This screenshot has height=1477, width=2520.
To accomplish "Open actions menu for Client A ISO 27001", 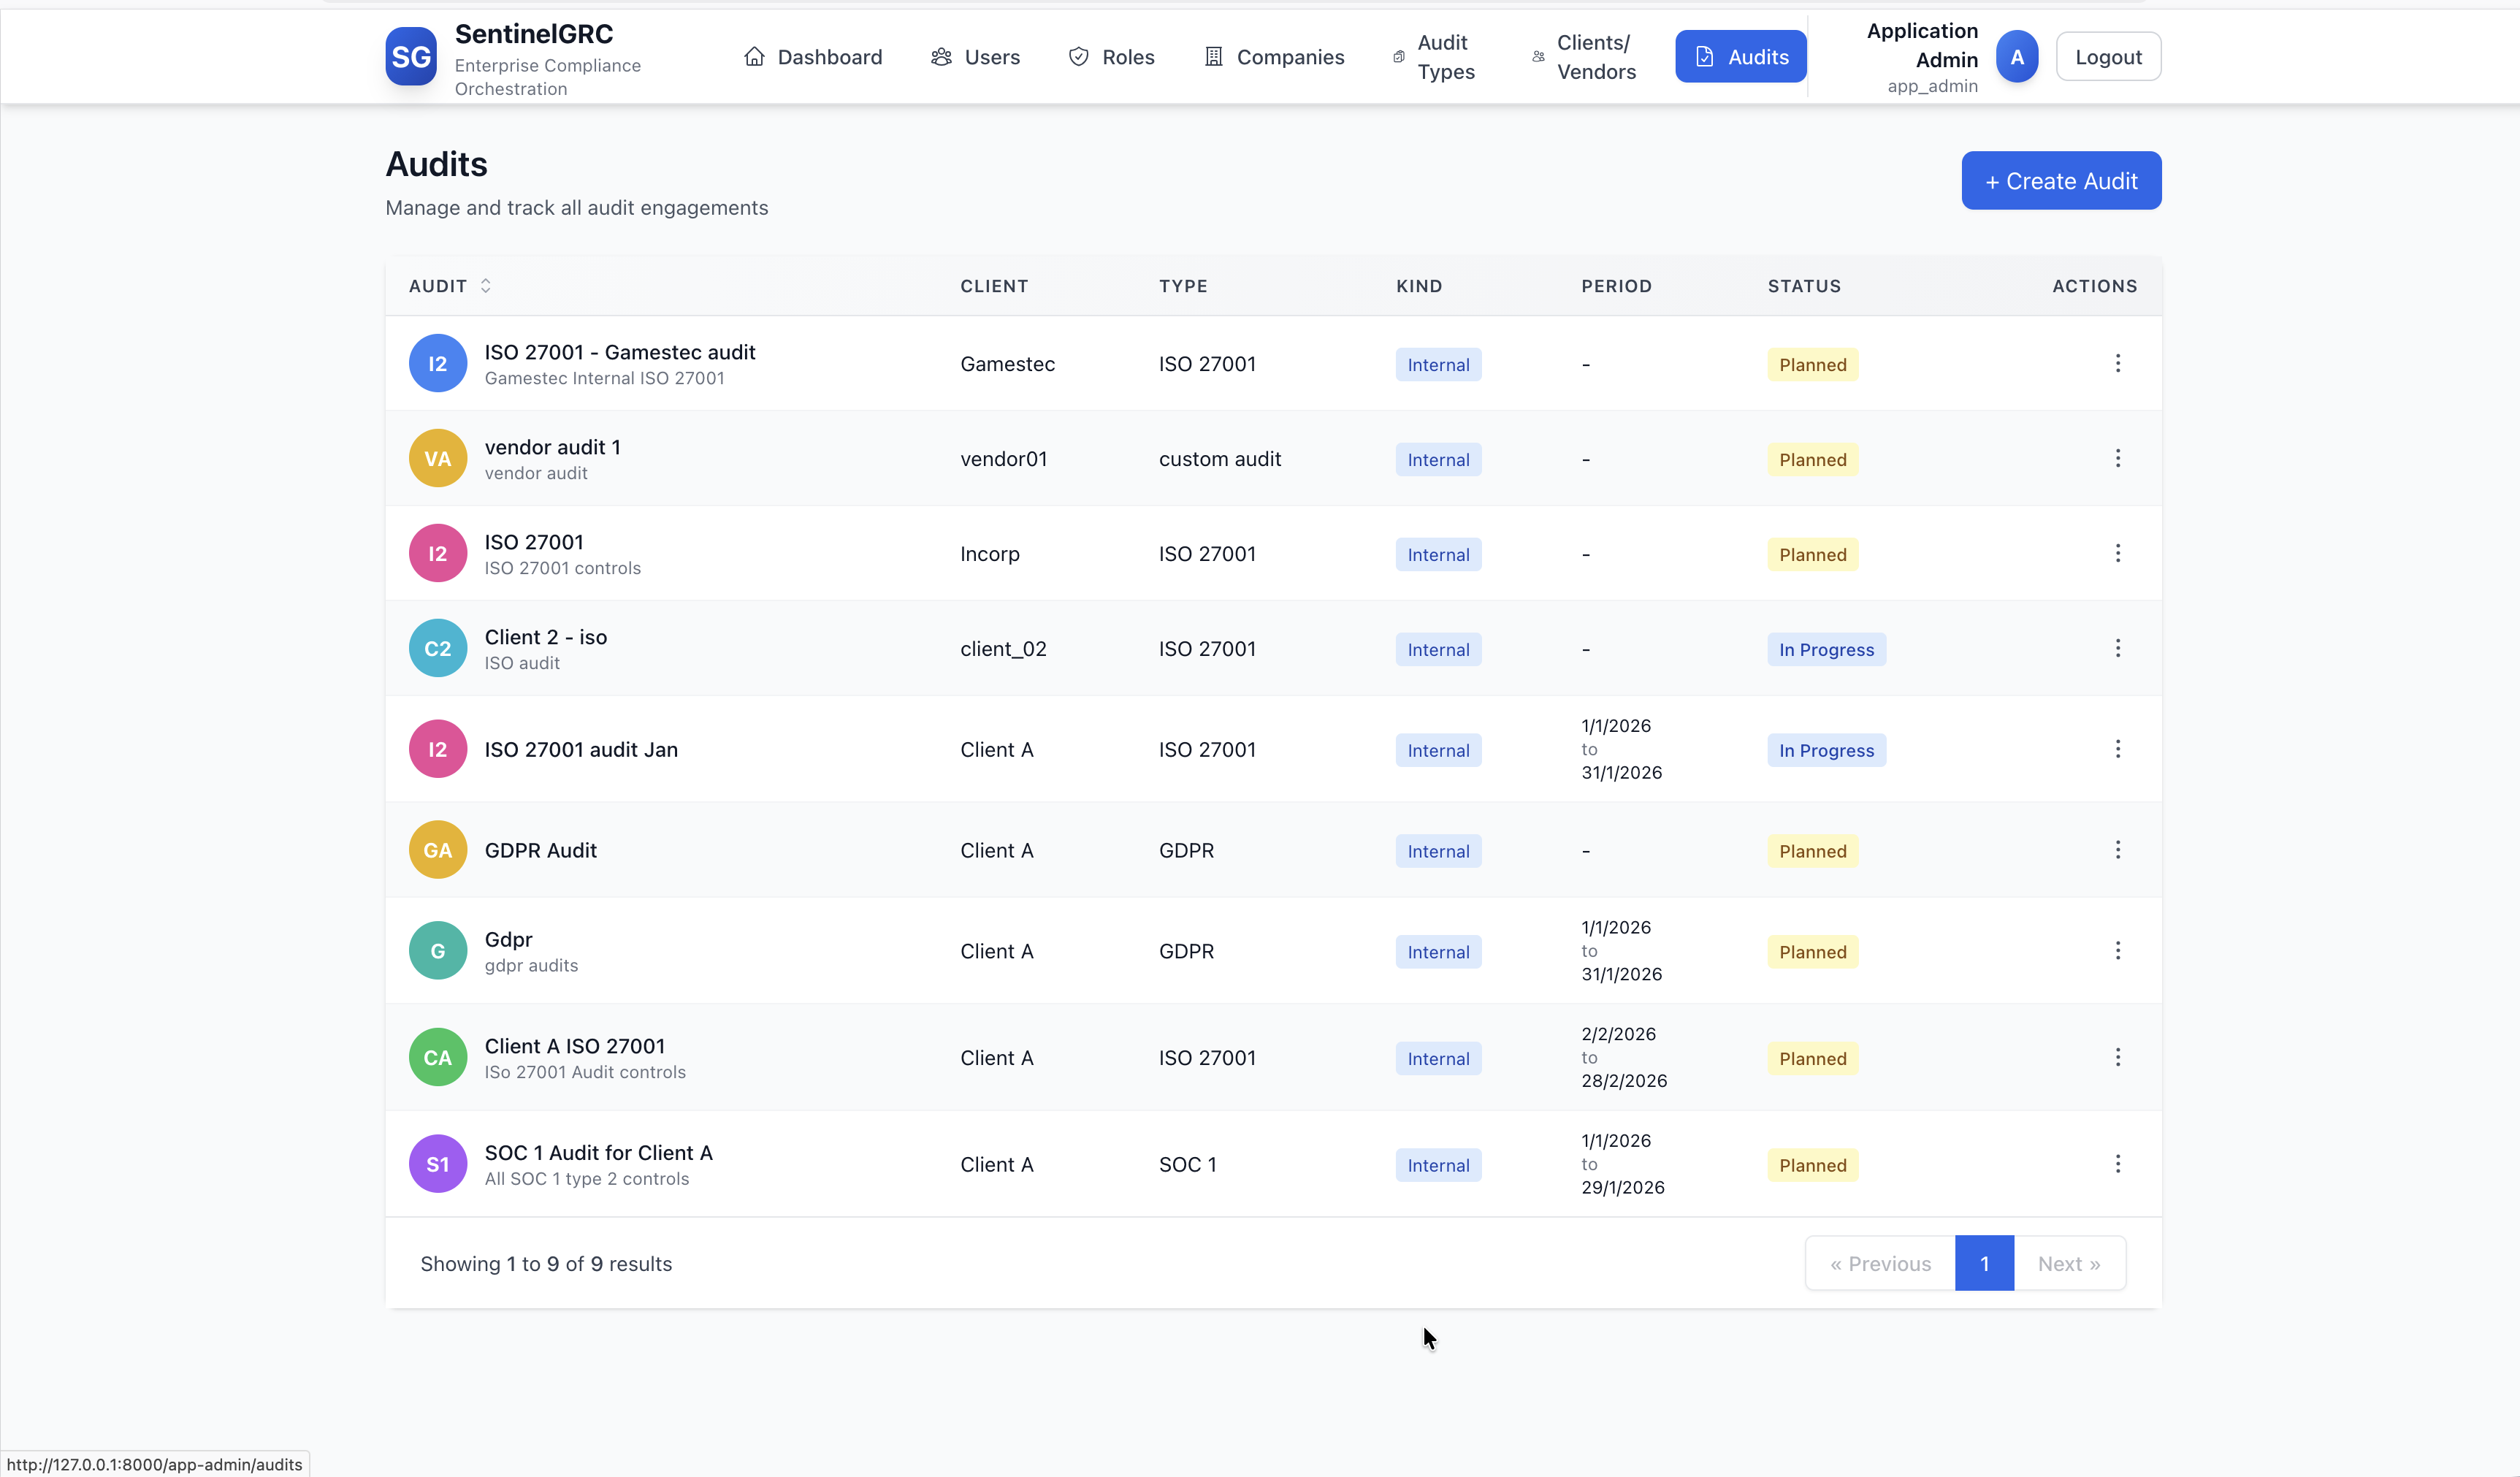I will [2117, 1057].
